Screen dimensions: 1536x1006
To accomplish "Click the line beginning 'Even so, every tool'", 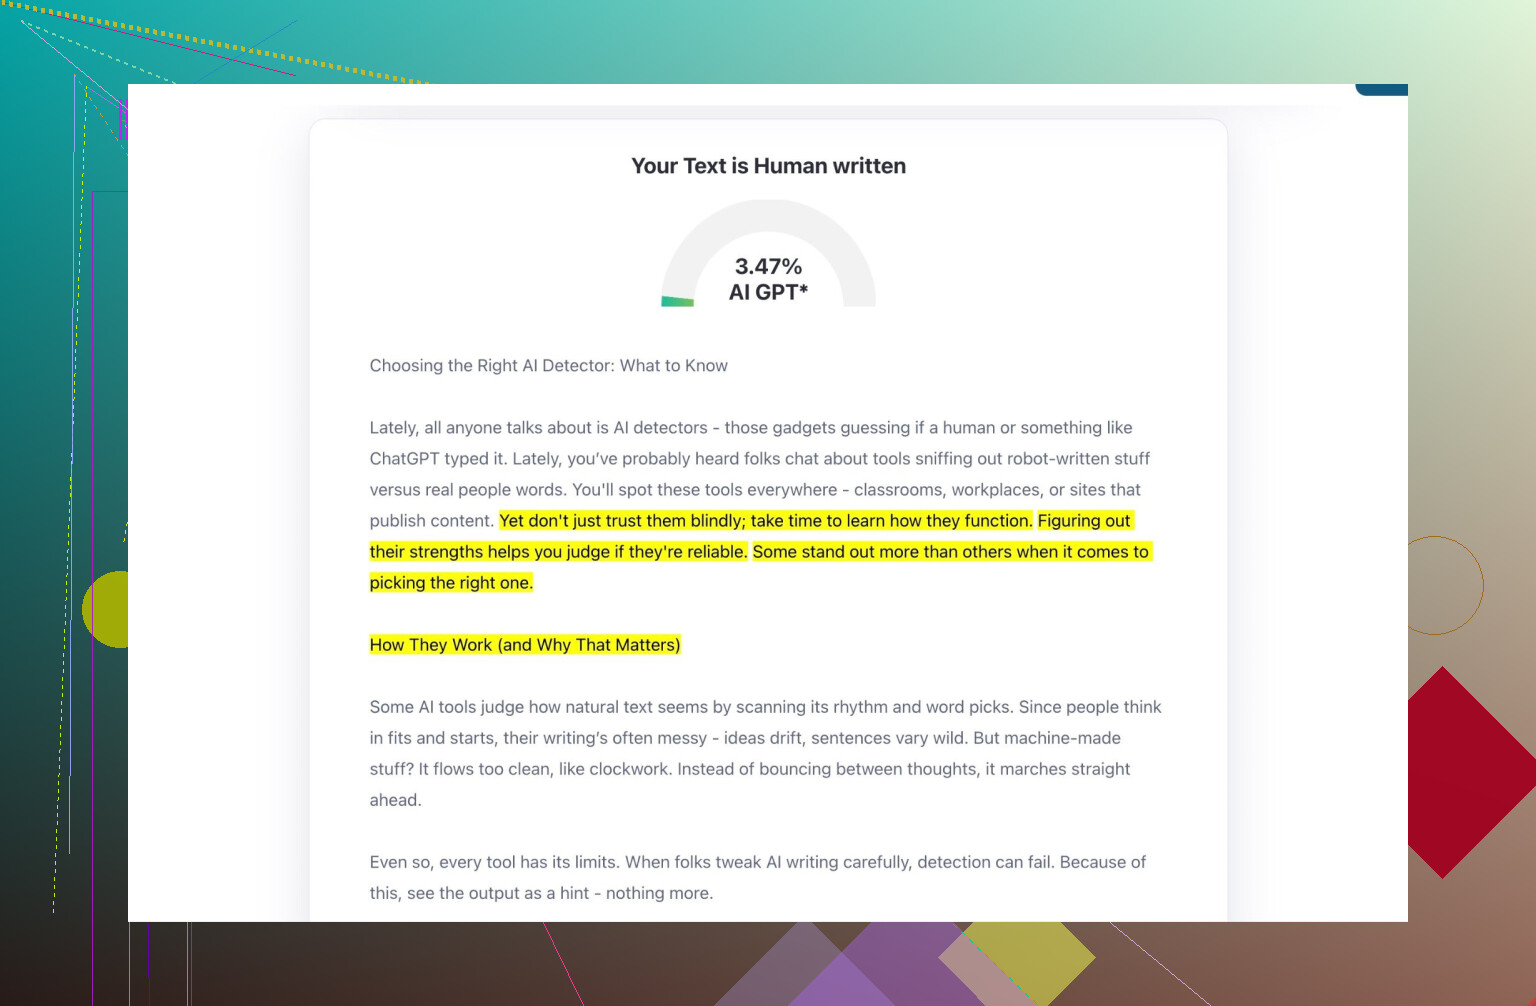I will (757, 862).
